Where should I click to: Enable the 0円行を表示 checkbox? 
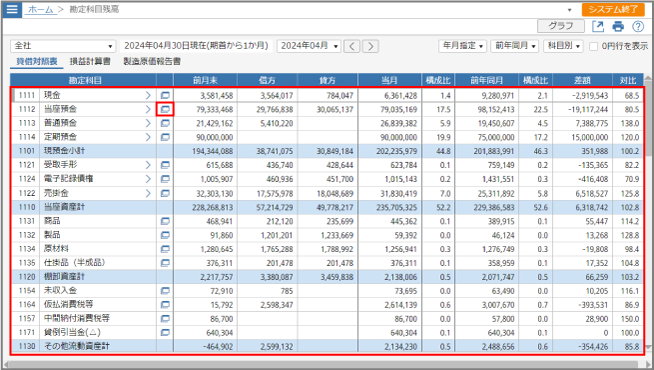[593, 46]
